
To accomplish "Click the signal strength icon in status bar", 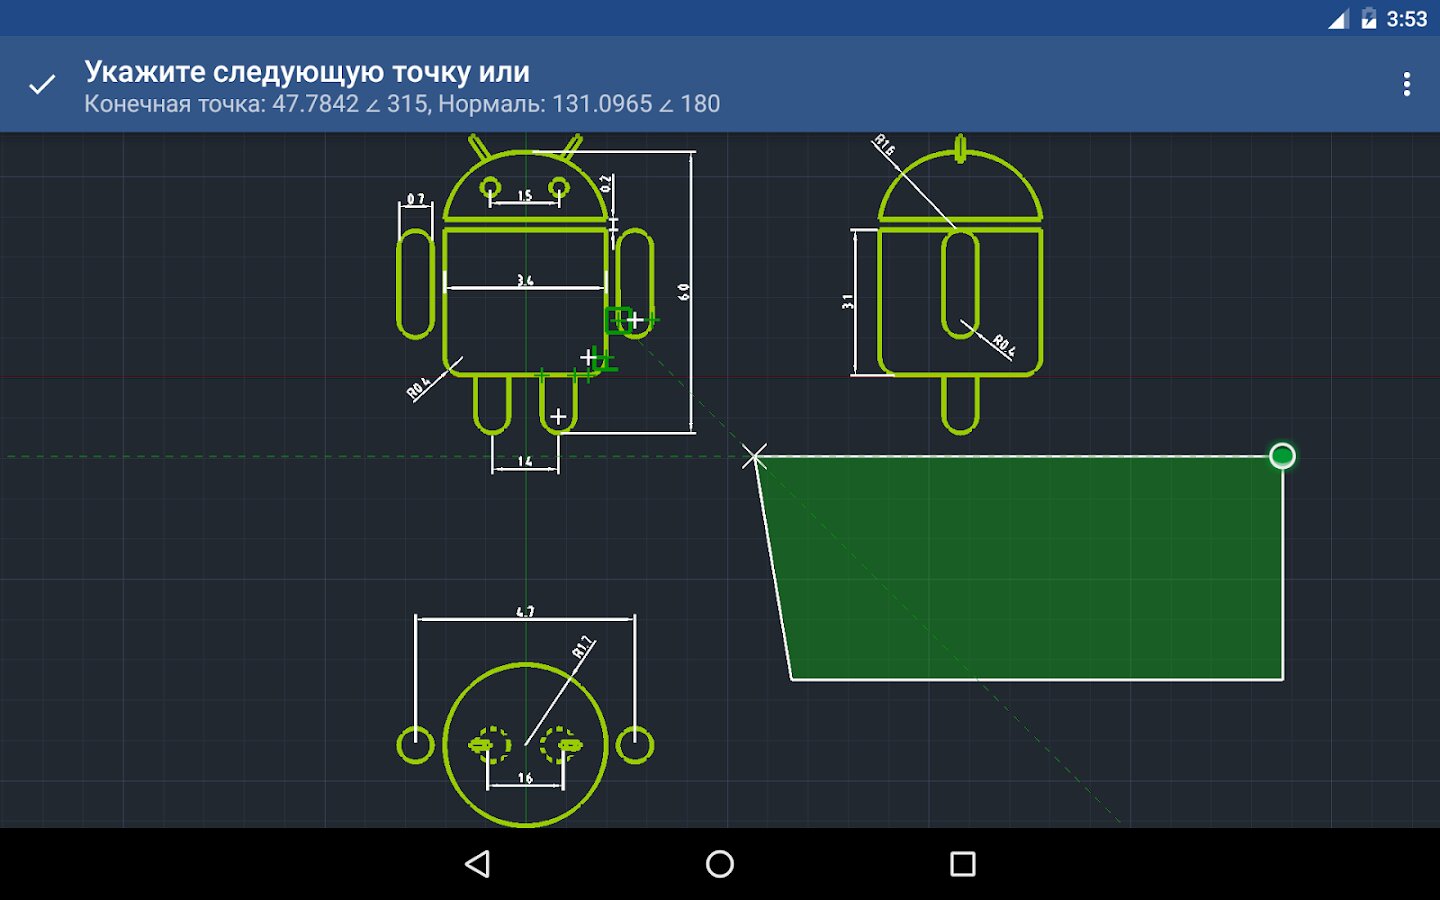I will (1338, 19).
